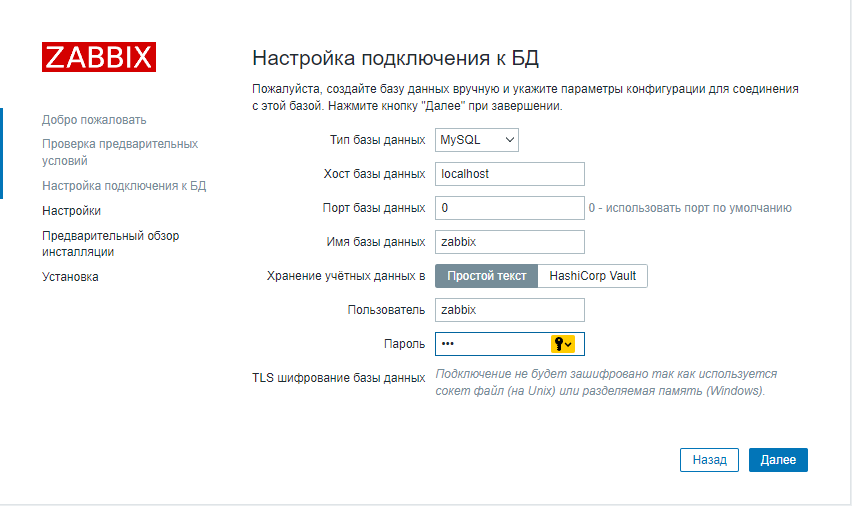Open the password manager key icon
Image resolution: width=852 pixels, height=506 pixels.
click(562, 344)
